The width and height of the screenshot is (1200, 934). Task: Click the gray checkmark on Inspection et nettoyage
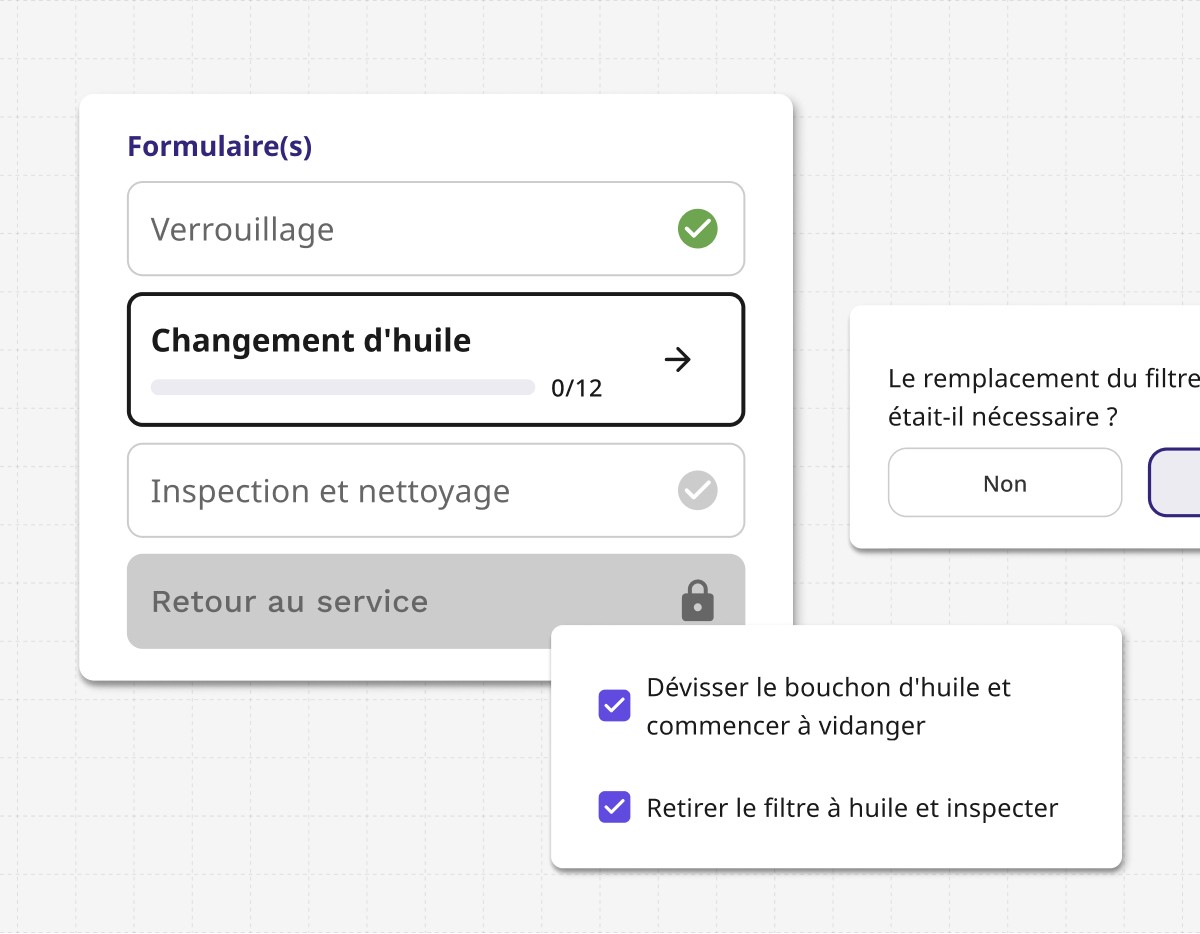pos(697,490)
